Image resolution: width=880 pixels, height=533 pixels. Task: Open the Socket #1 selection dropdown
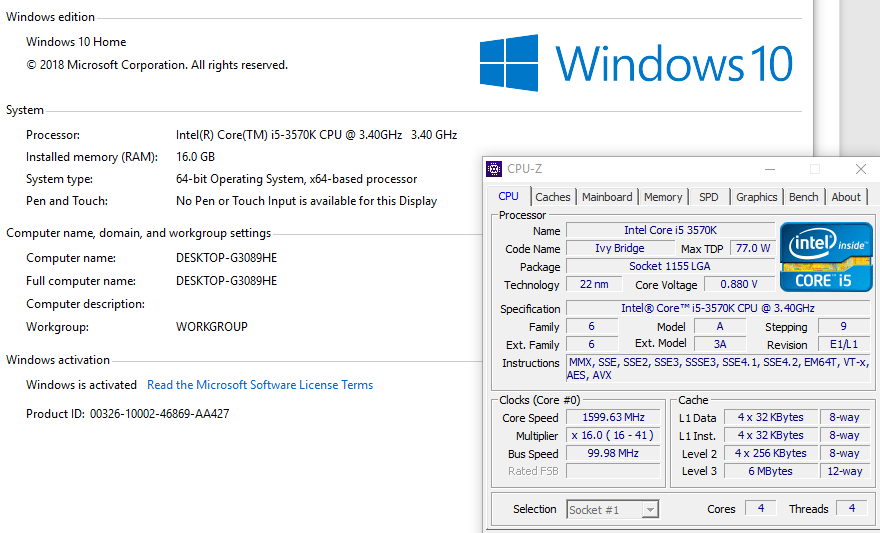tap(612, 509)
